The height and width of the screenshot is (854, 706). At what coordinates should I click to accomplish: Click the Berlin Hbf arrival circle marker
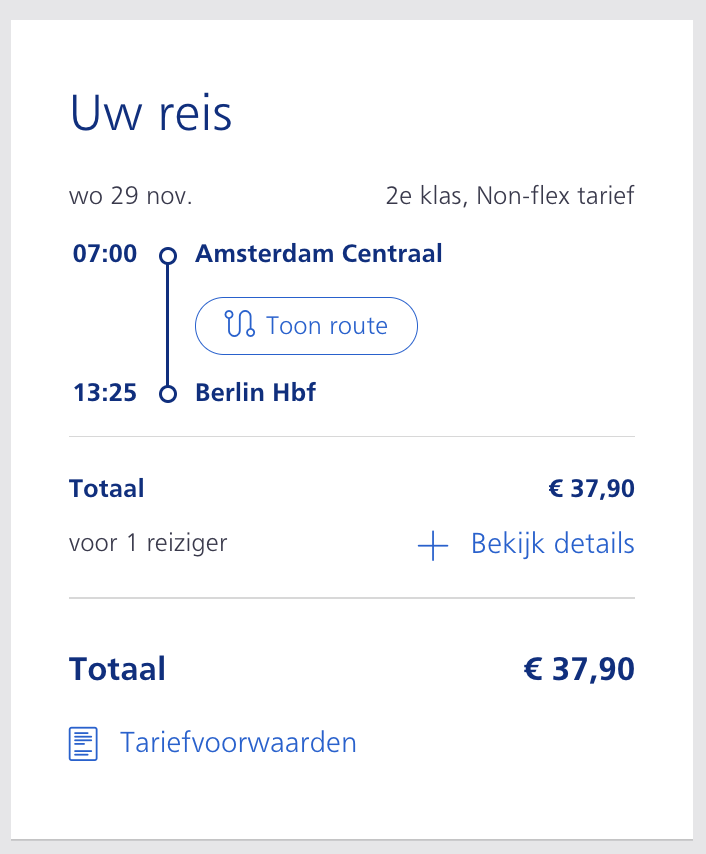coord(168,394)
